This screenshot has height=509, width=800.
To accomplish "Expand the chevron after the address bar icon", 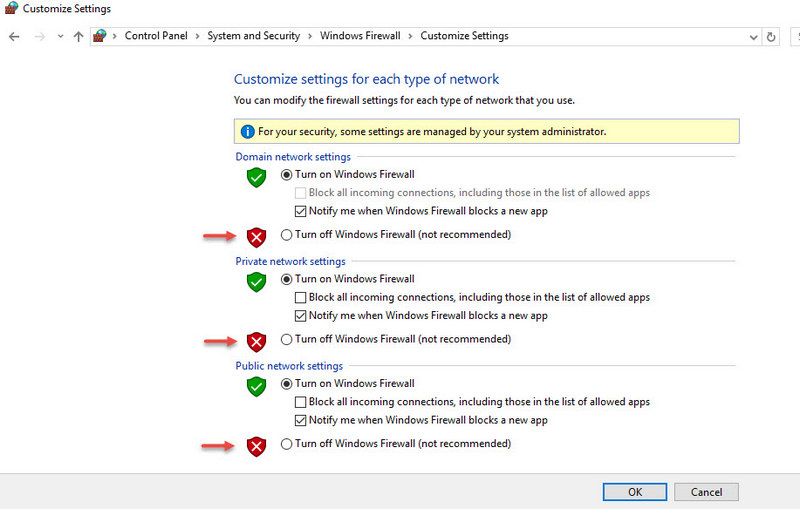I will pos(115,36).
